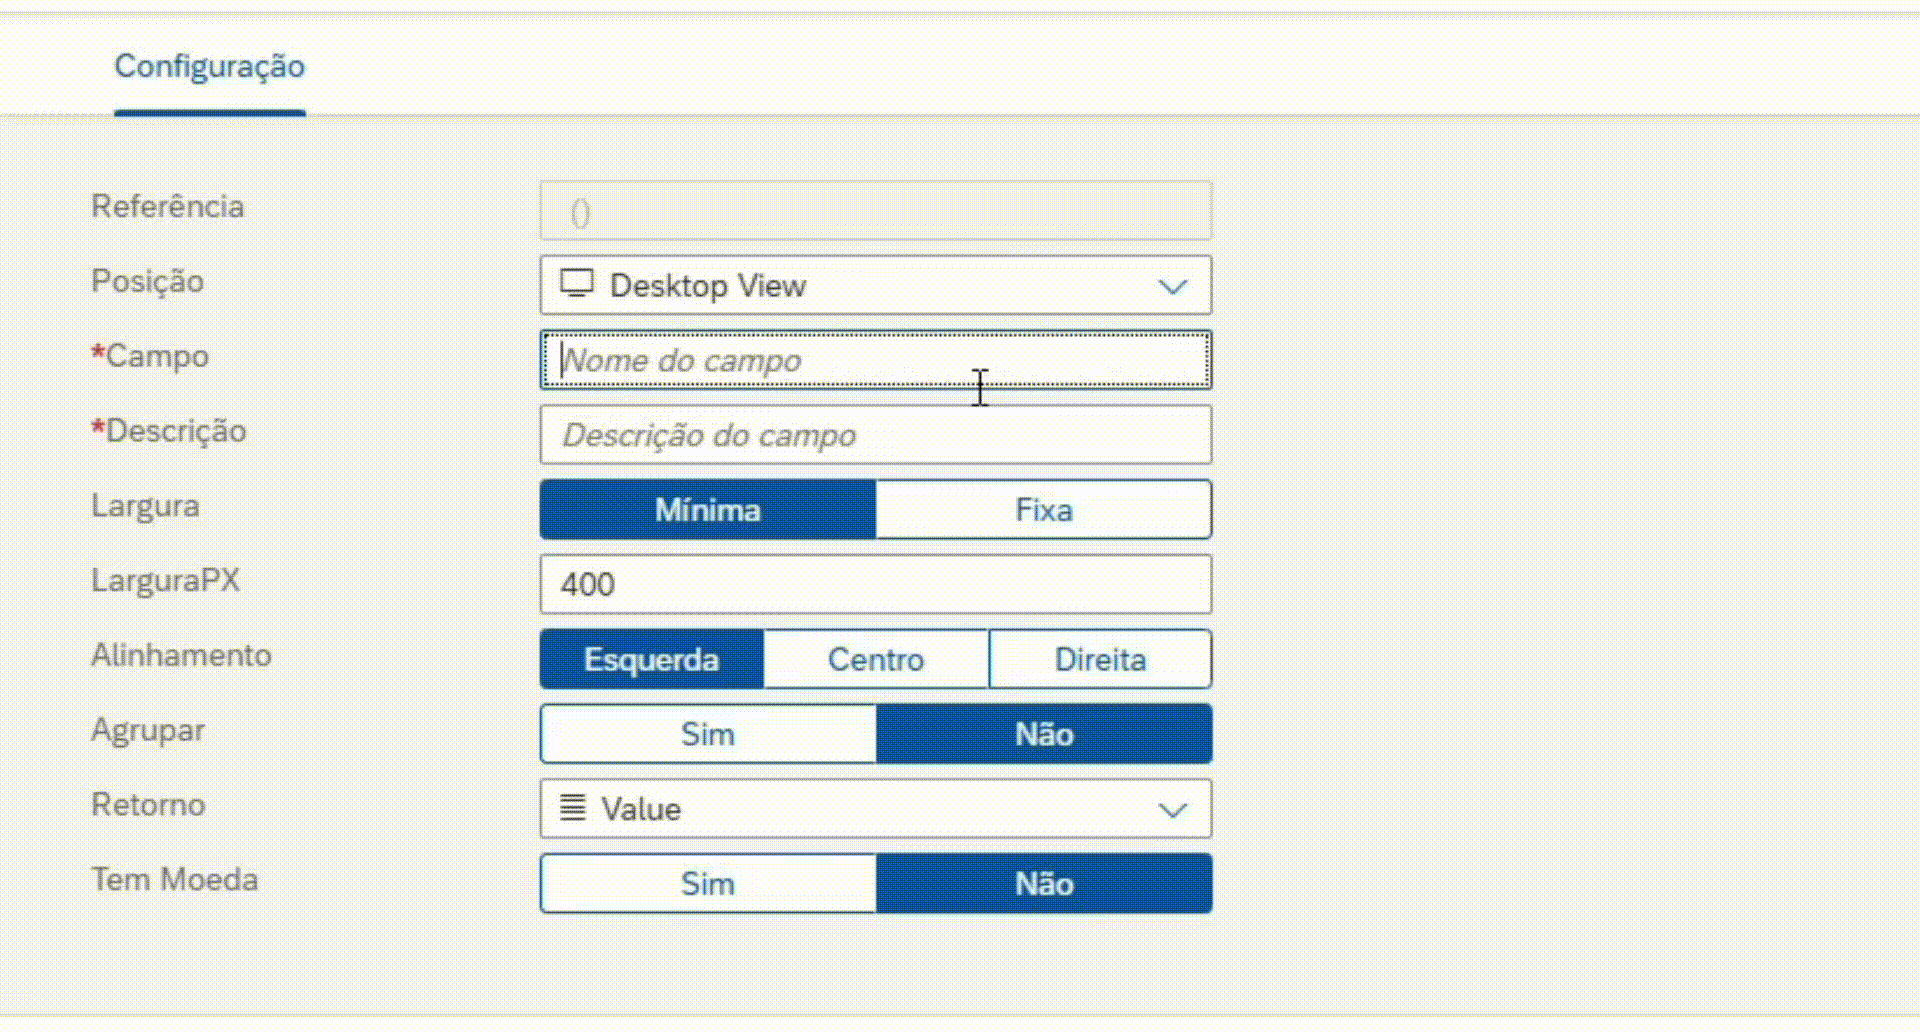Focus the Nome do campo input

coord(875,360)
